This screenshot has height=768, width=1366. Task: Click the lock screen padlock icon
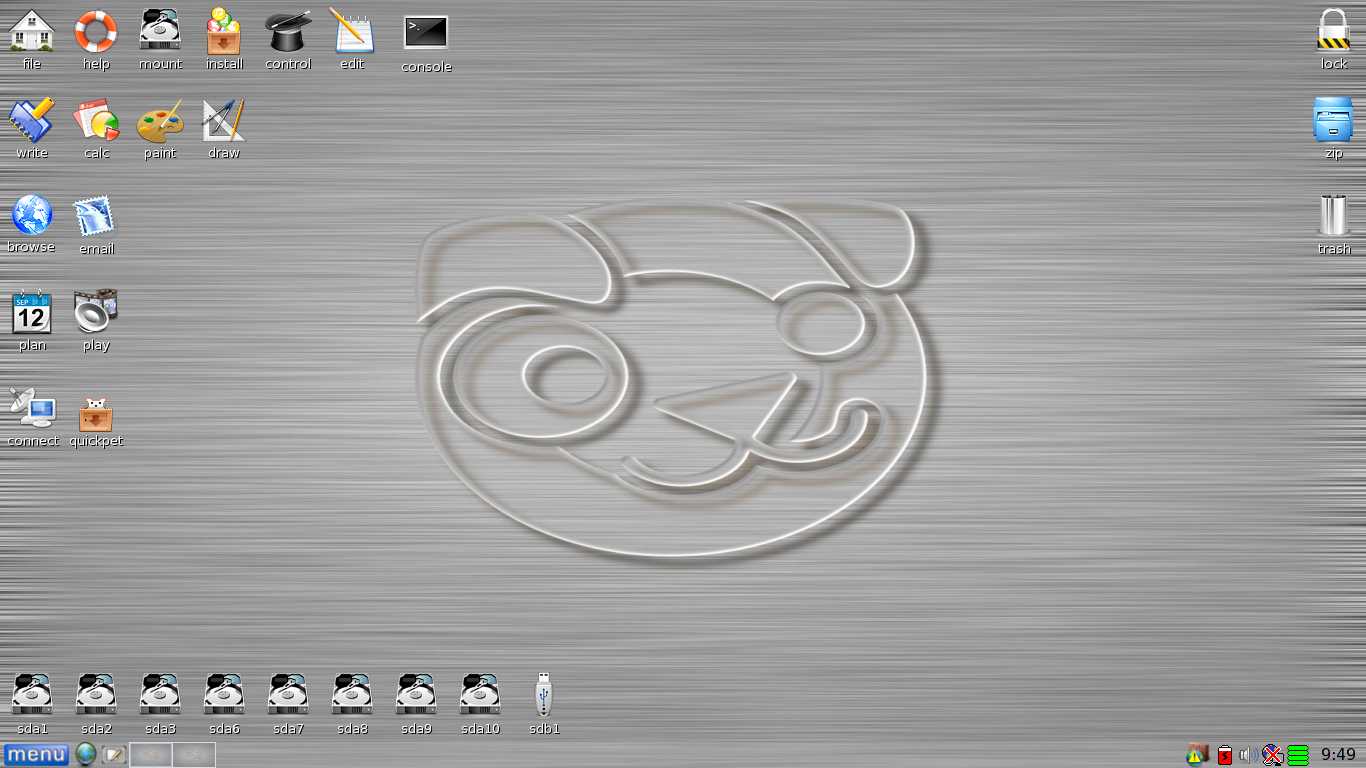click(x=1333, y=31)
